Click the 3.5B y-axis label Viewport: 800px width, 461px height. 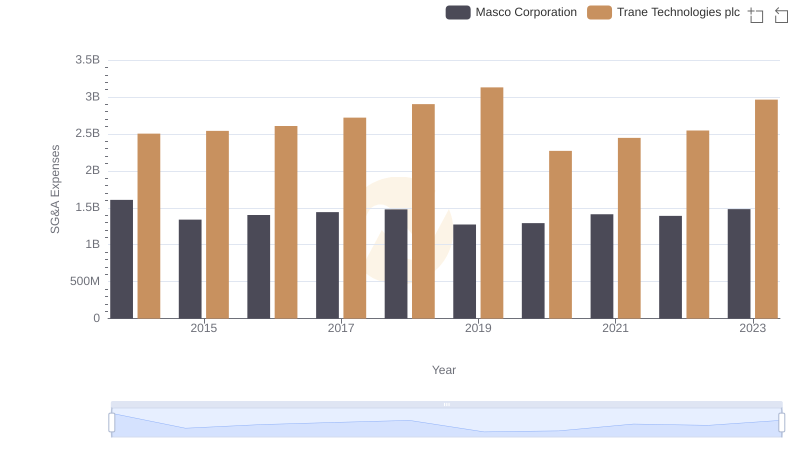click(x=87, y=60)
